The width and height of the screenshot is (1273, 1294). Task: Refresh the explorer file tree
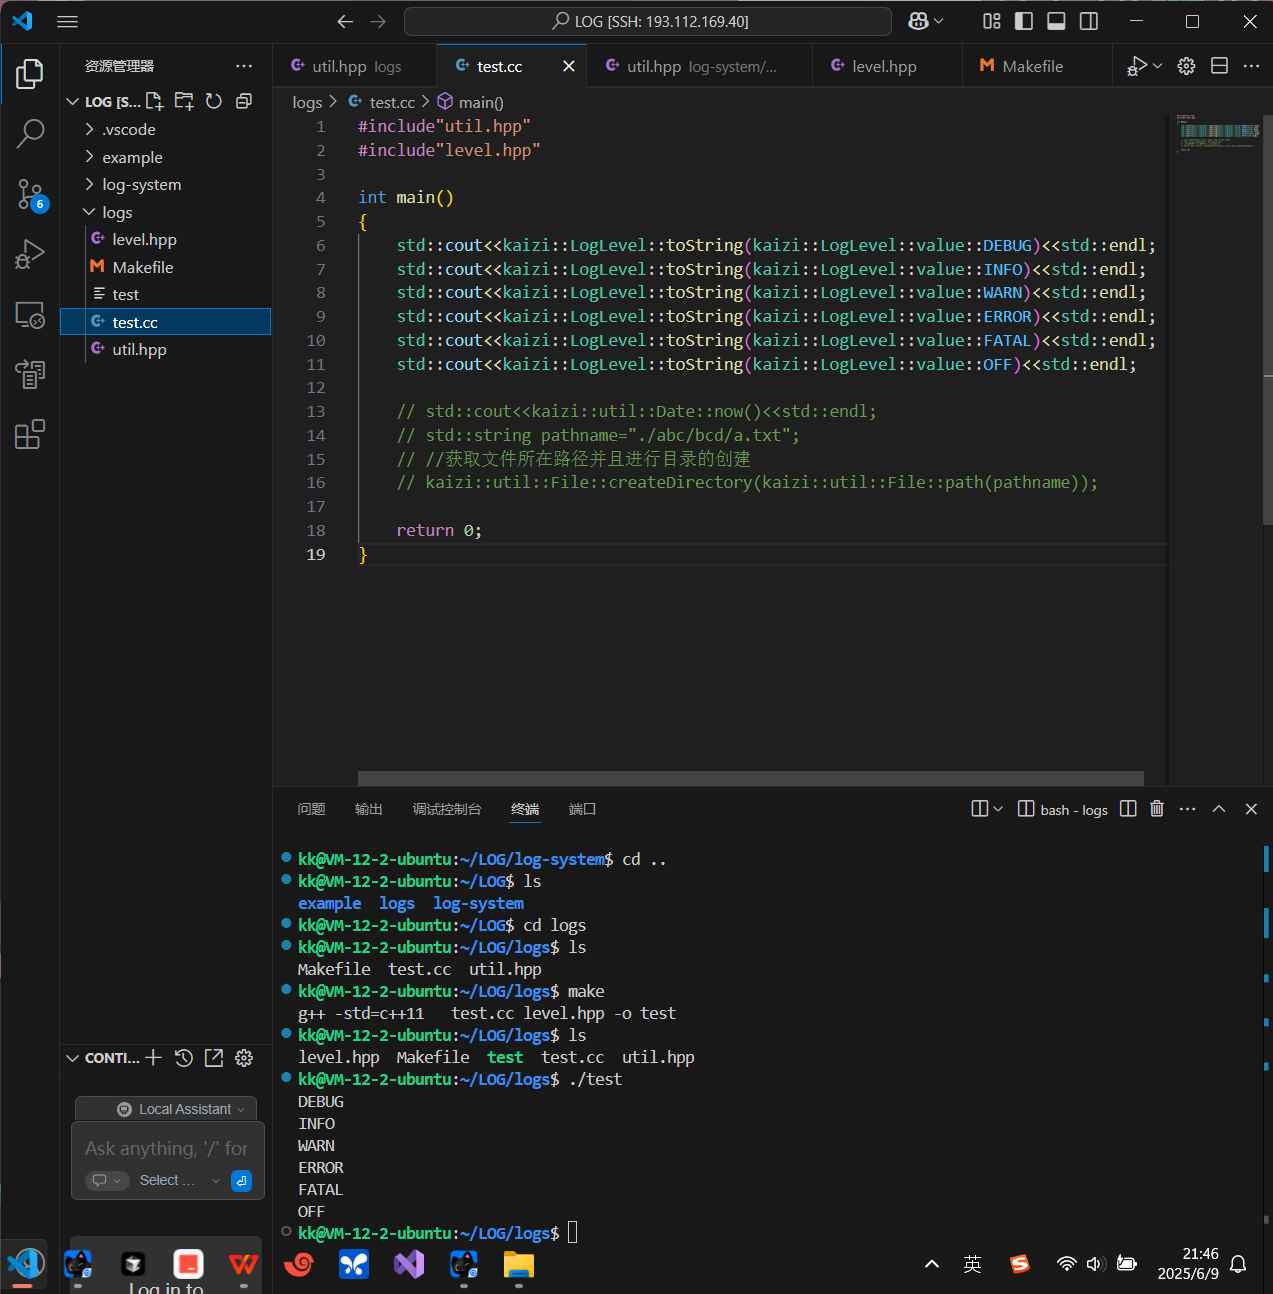(x=214, y=101)
